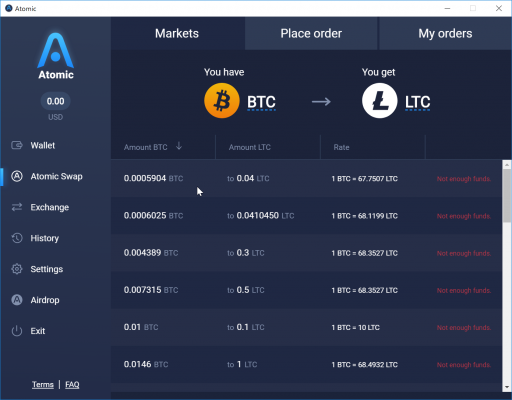The height and width of the screenshot is (400, 512).
Task: Open the FAQ link
Action: pyautogui.click(x=72, y=385)
